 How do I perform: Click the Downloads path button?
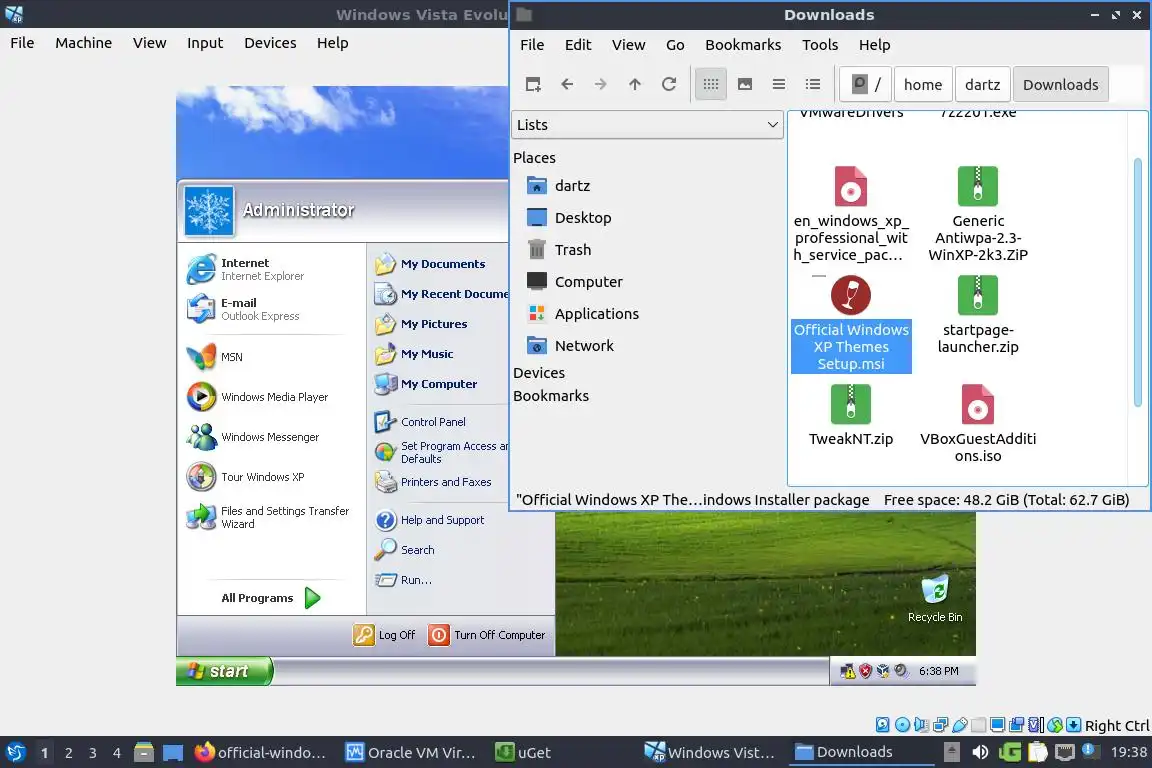point(1060,85)
